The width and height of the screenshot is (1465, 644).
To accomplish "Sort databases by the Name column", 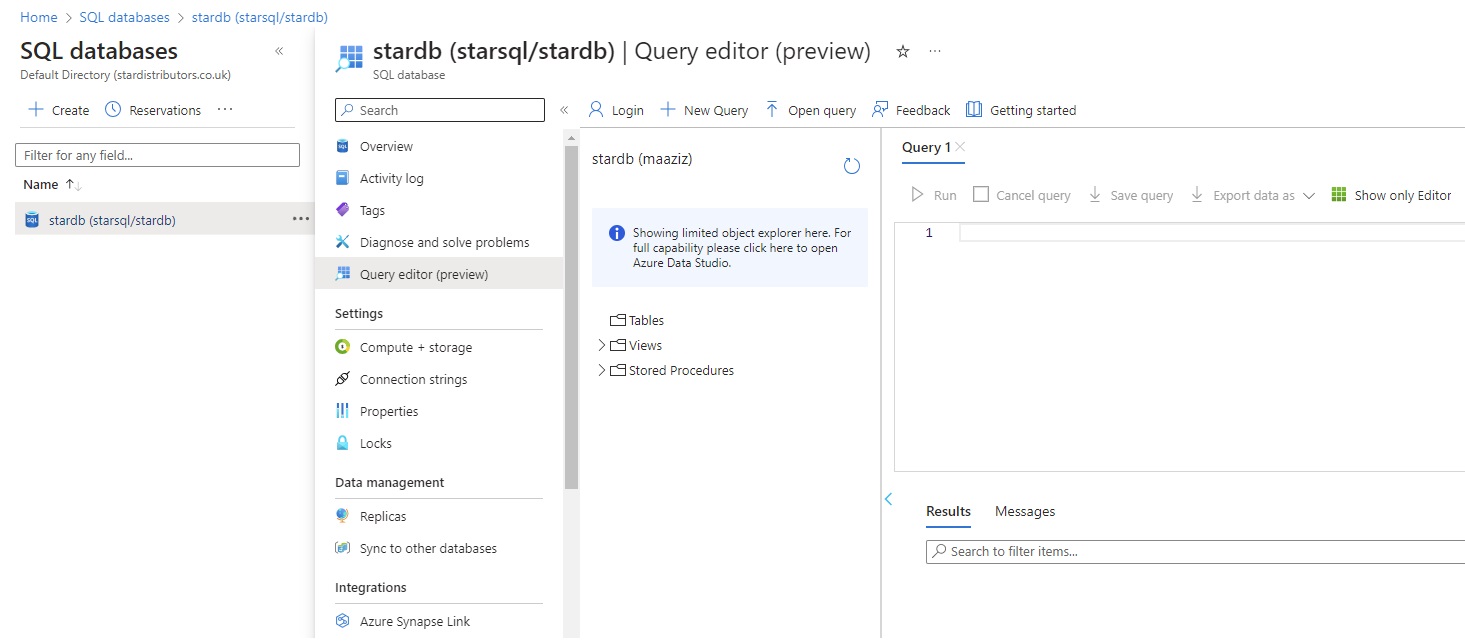I will pos(52,184).
